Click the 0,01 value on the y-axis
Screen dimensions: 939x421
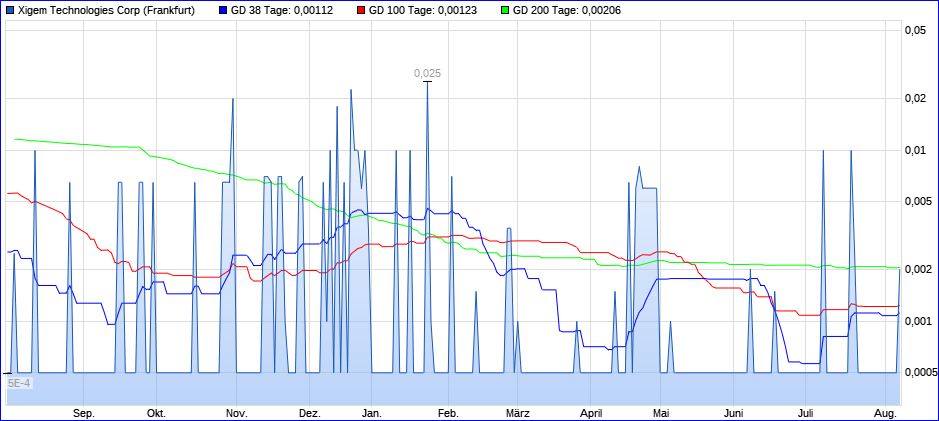(914, 150)
